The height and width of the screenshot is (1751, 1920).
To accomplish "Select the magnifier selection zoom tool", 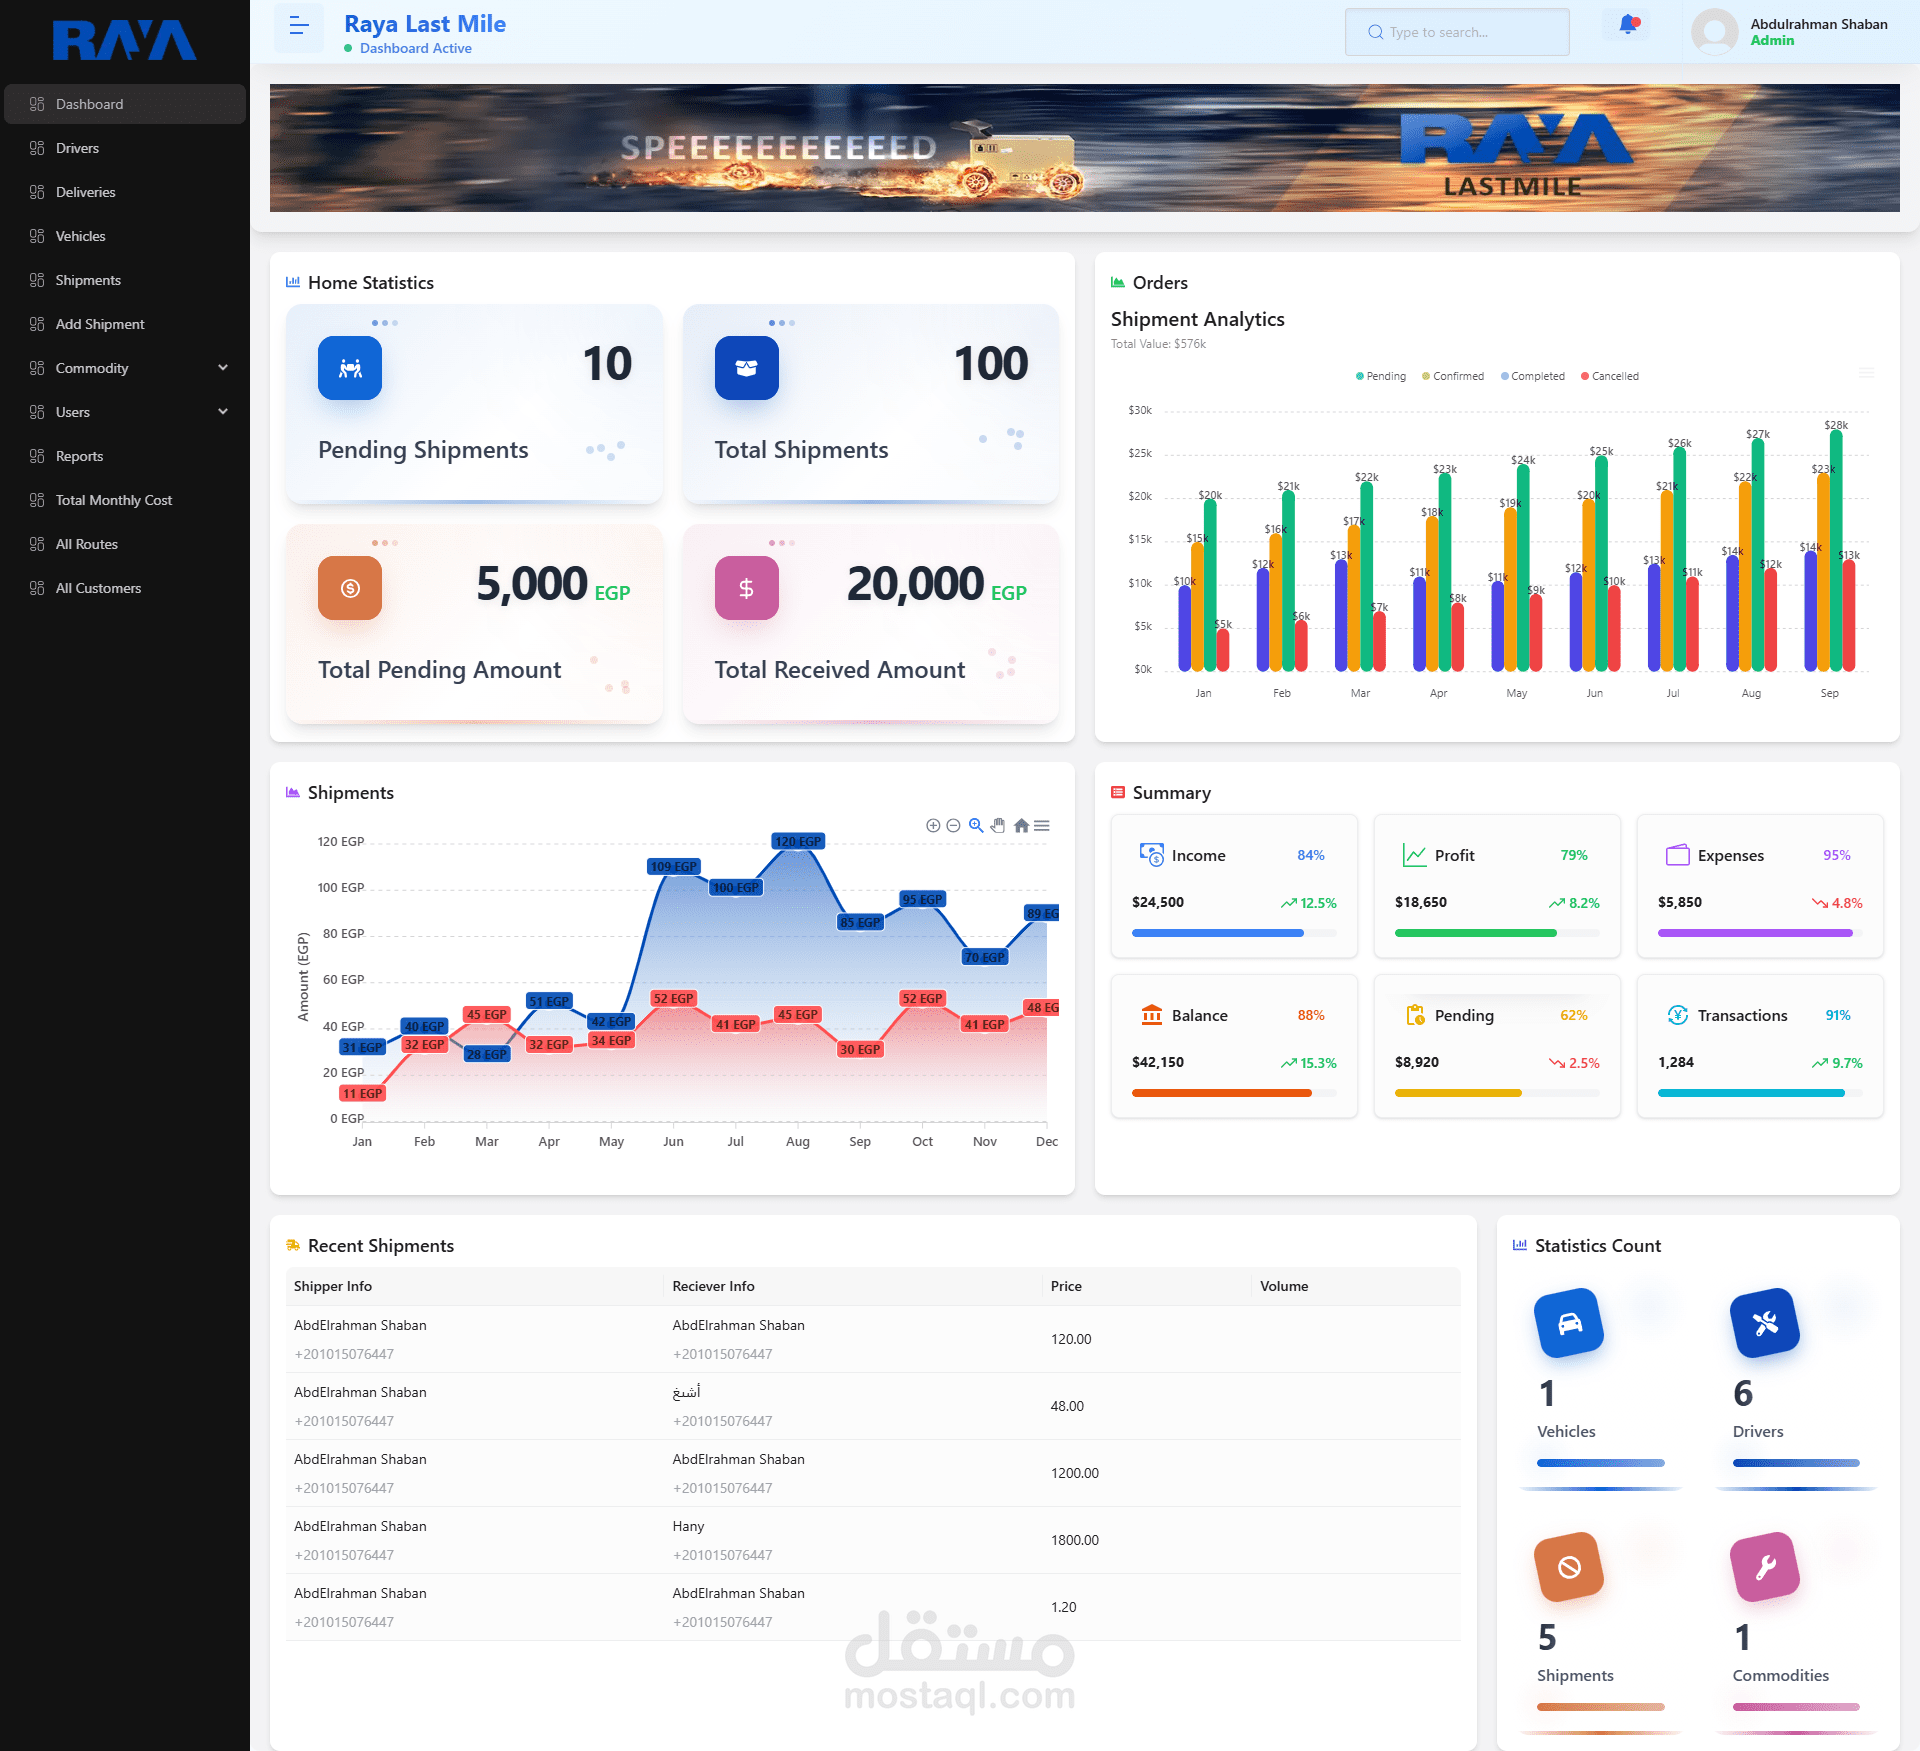I will click(976, 826).
